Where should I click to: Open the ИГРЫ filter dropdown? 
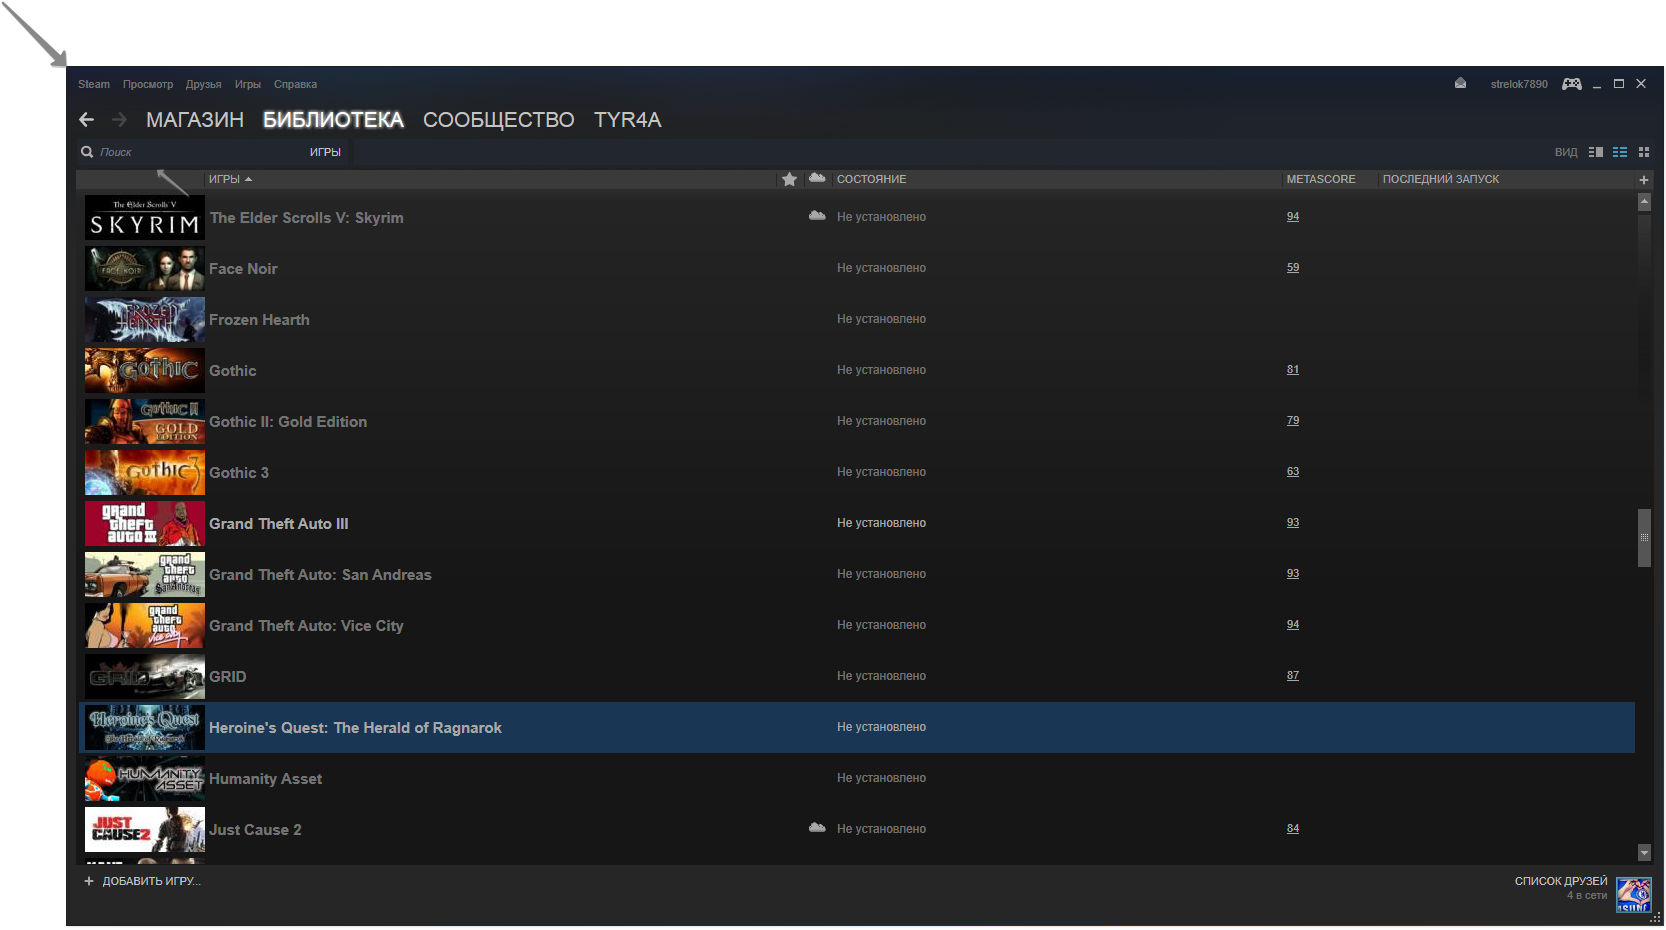tap(325, 152)
